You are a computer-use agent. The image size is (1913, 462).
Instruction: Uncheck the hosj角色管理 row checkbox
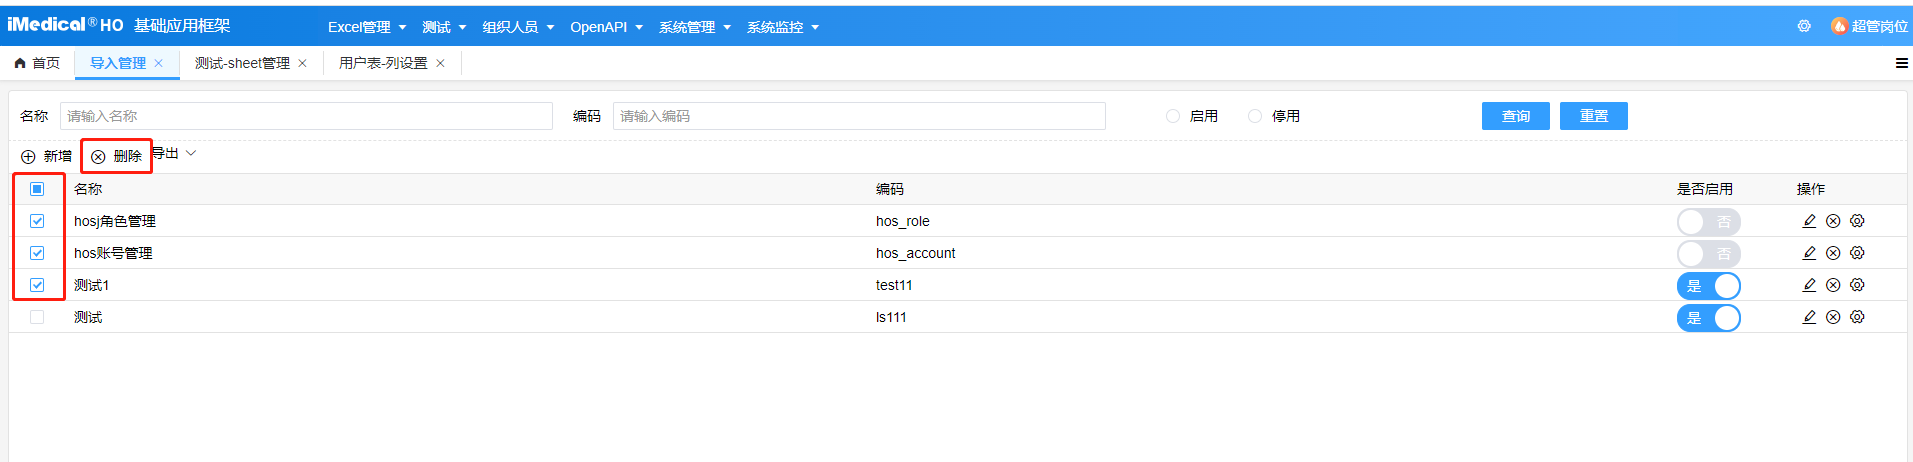37,221
